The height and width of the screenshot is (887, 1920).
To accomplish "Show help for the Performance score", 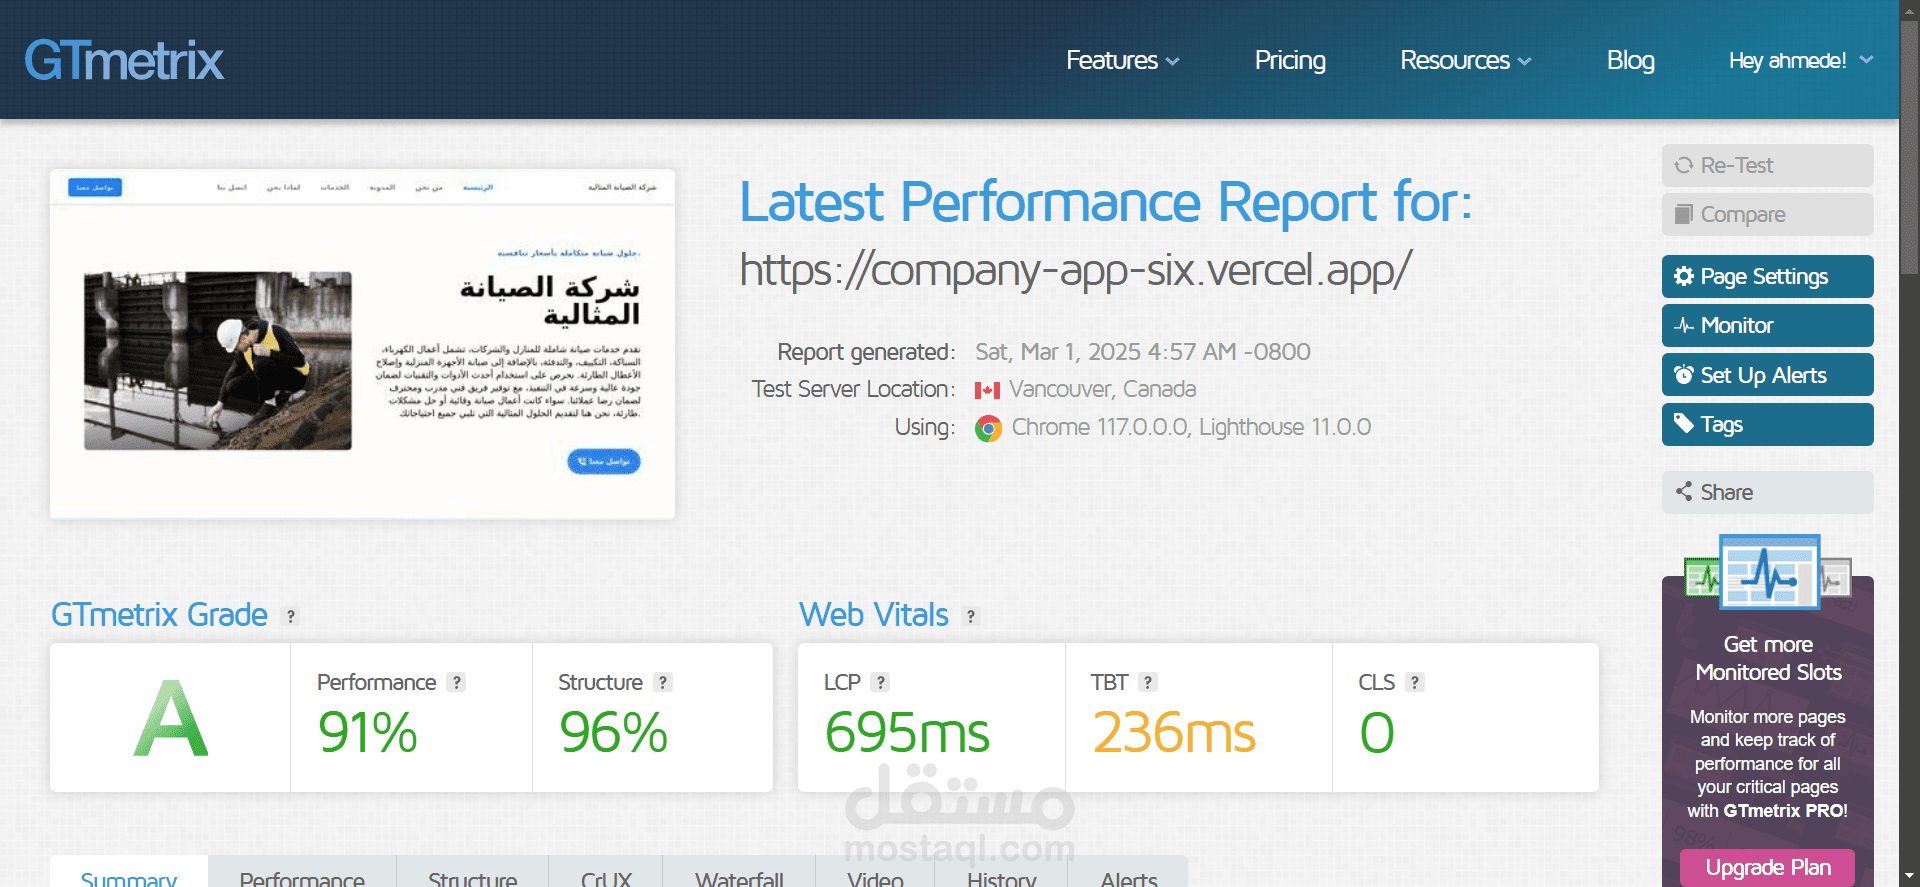I will [x=456, y=682].
